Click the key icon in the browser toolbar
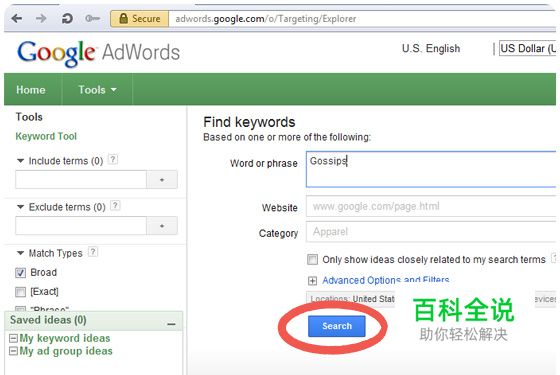560x375 pixels. [92, 18]
